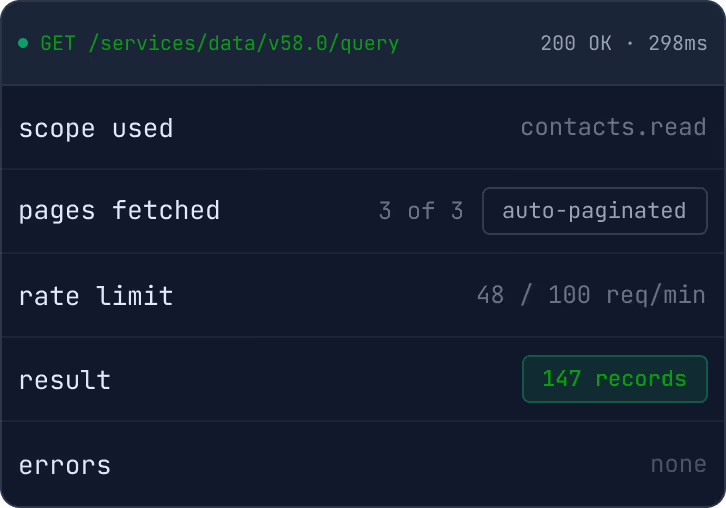This screenshot has height=508, width=726.
Task: Click the contacts.read scope value
Action: coord(613,127)
